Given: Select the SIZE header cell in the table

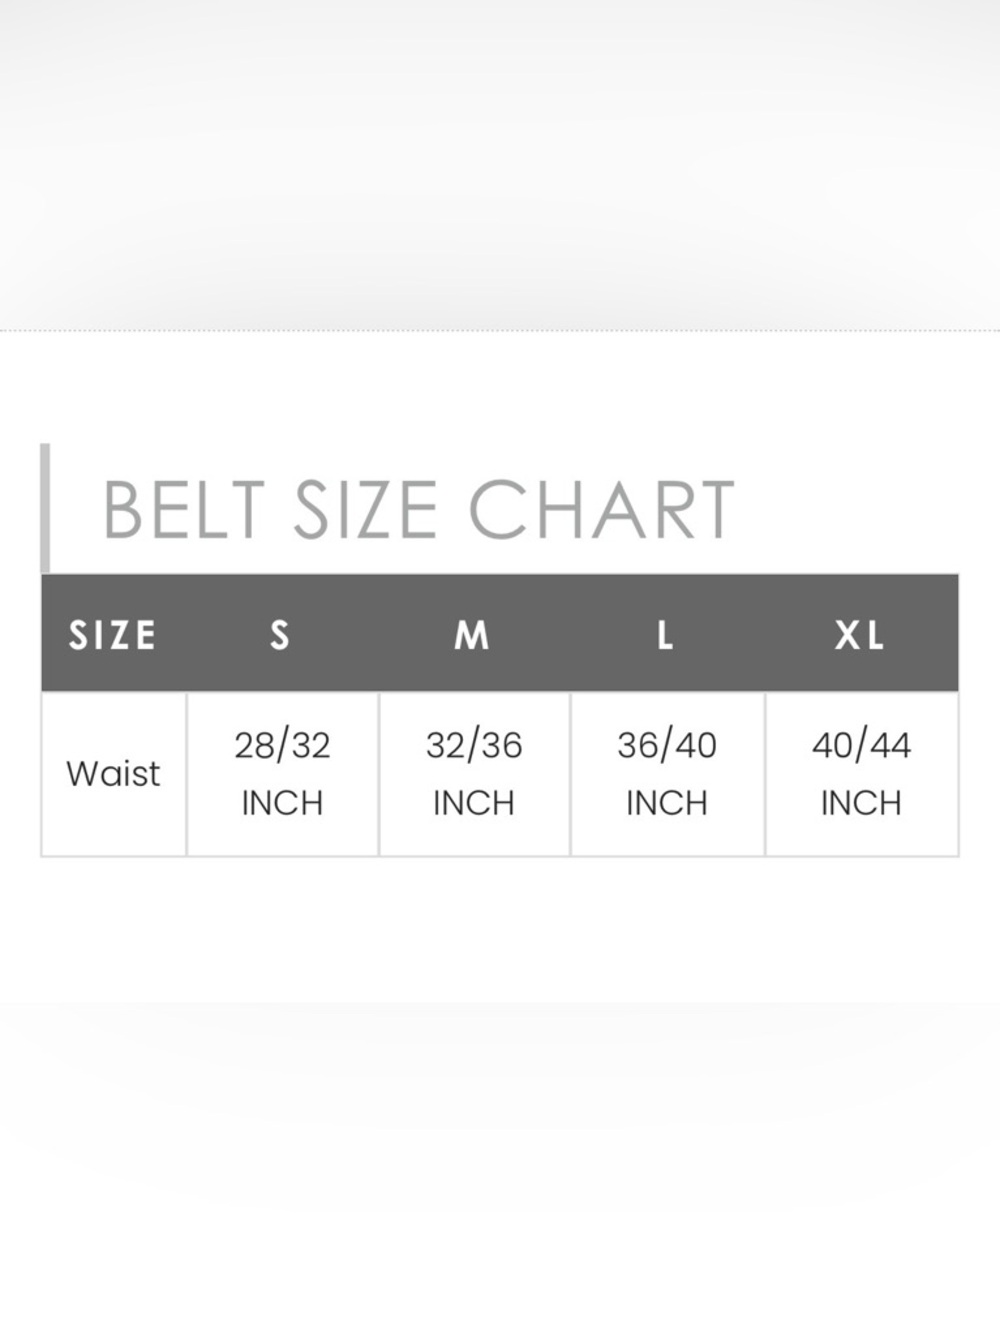Looking at the screenshot, I should 112,635.
